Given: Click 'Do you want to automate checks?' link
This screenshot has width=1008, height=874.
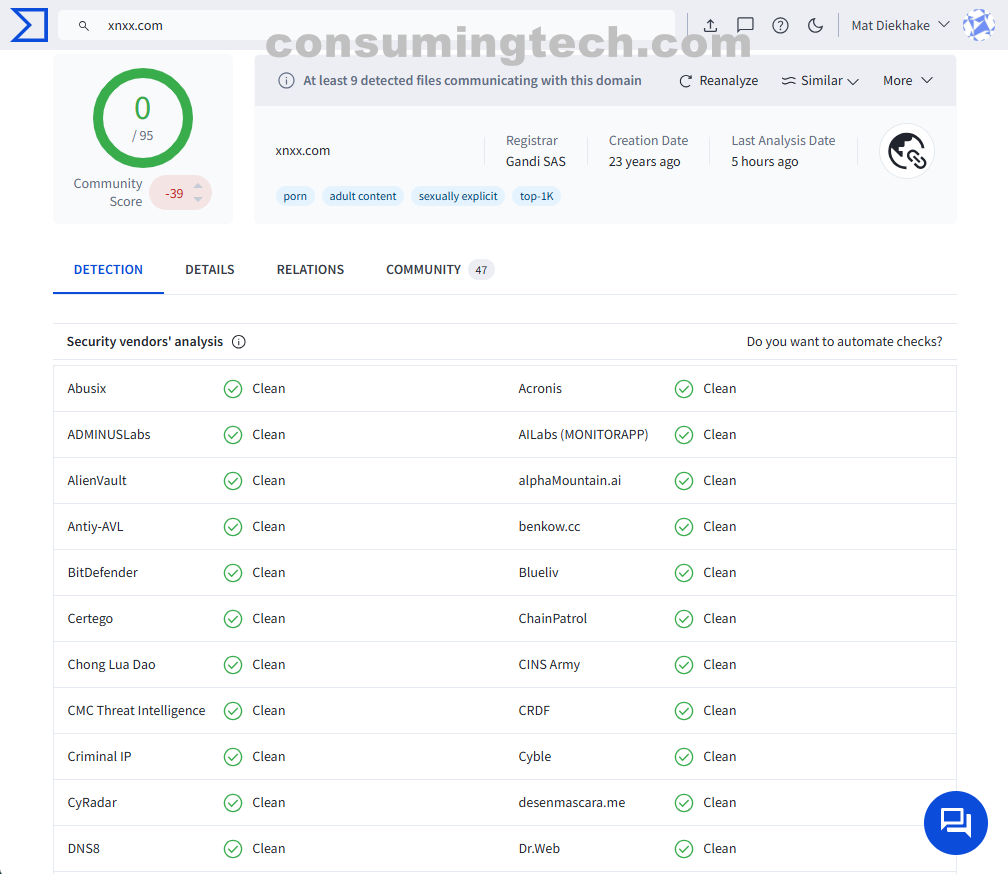Looking at the screenshot, I should tap(844, 342).
